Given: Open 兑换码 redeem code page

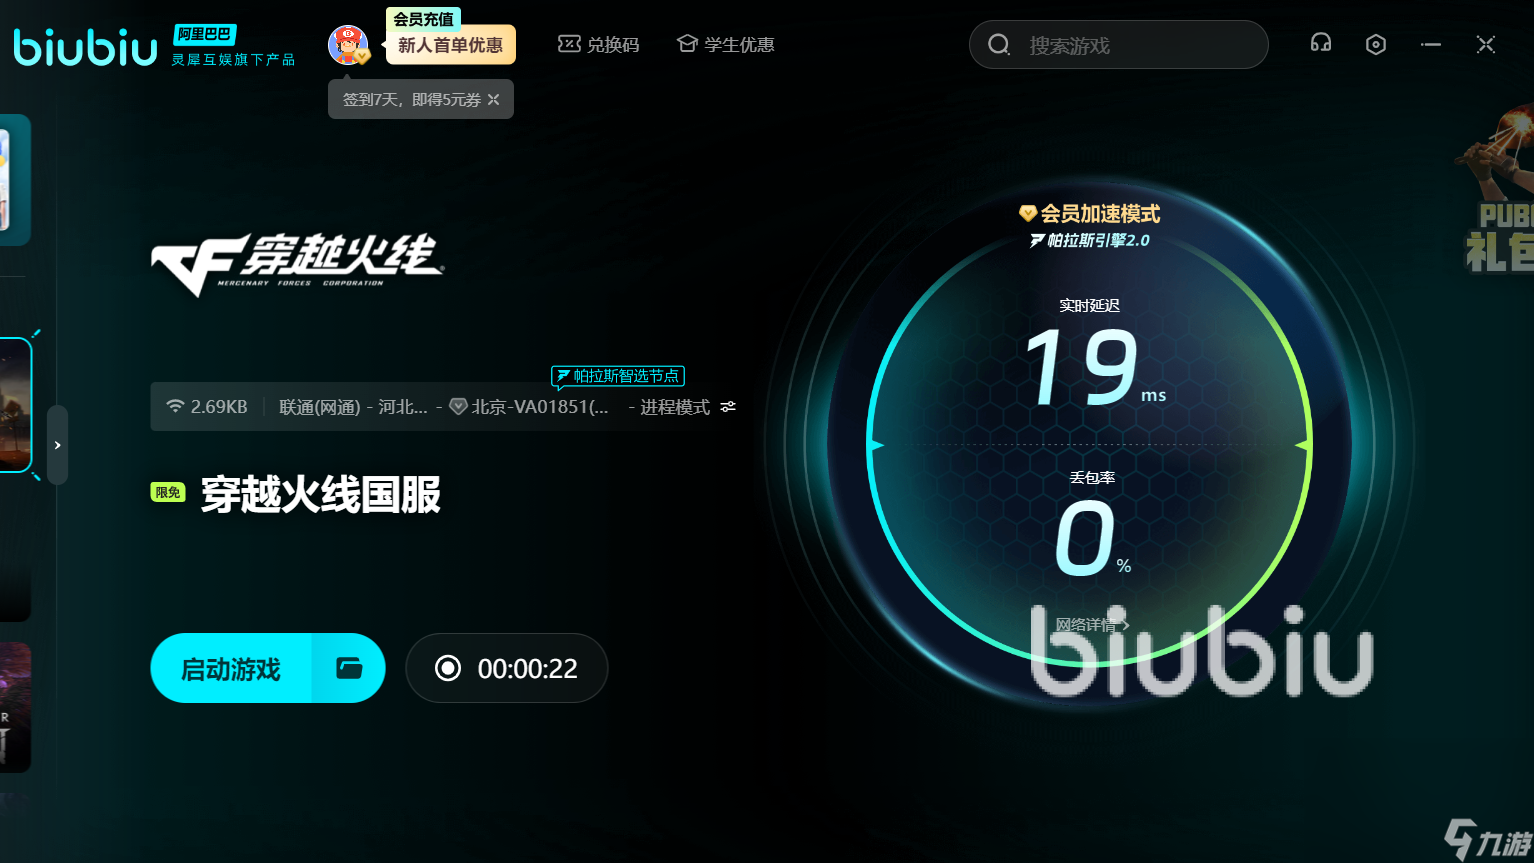Looking at the screenshot, I should pos(598,45).
